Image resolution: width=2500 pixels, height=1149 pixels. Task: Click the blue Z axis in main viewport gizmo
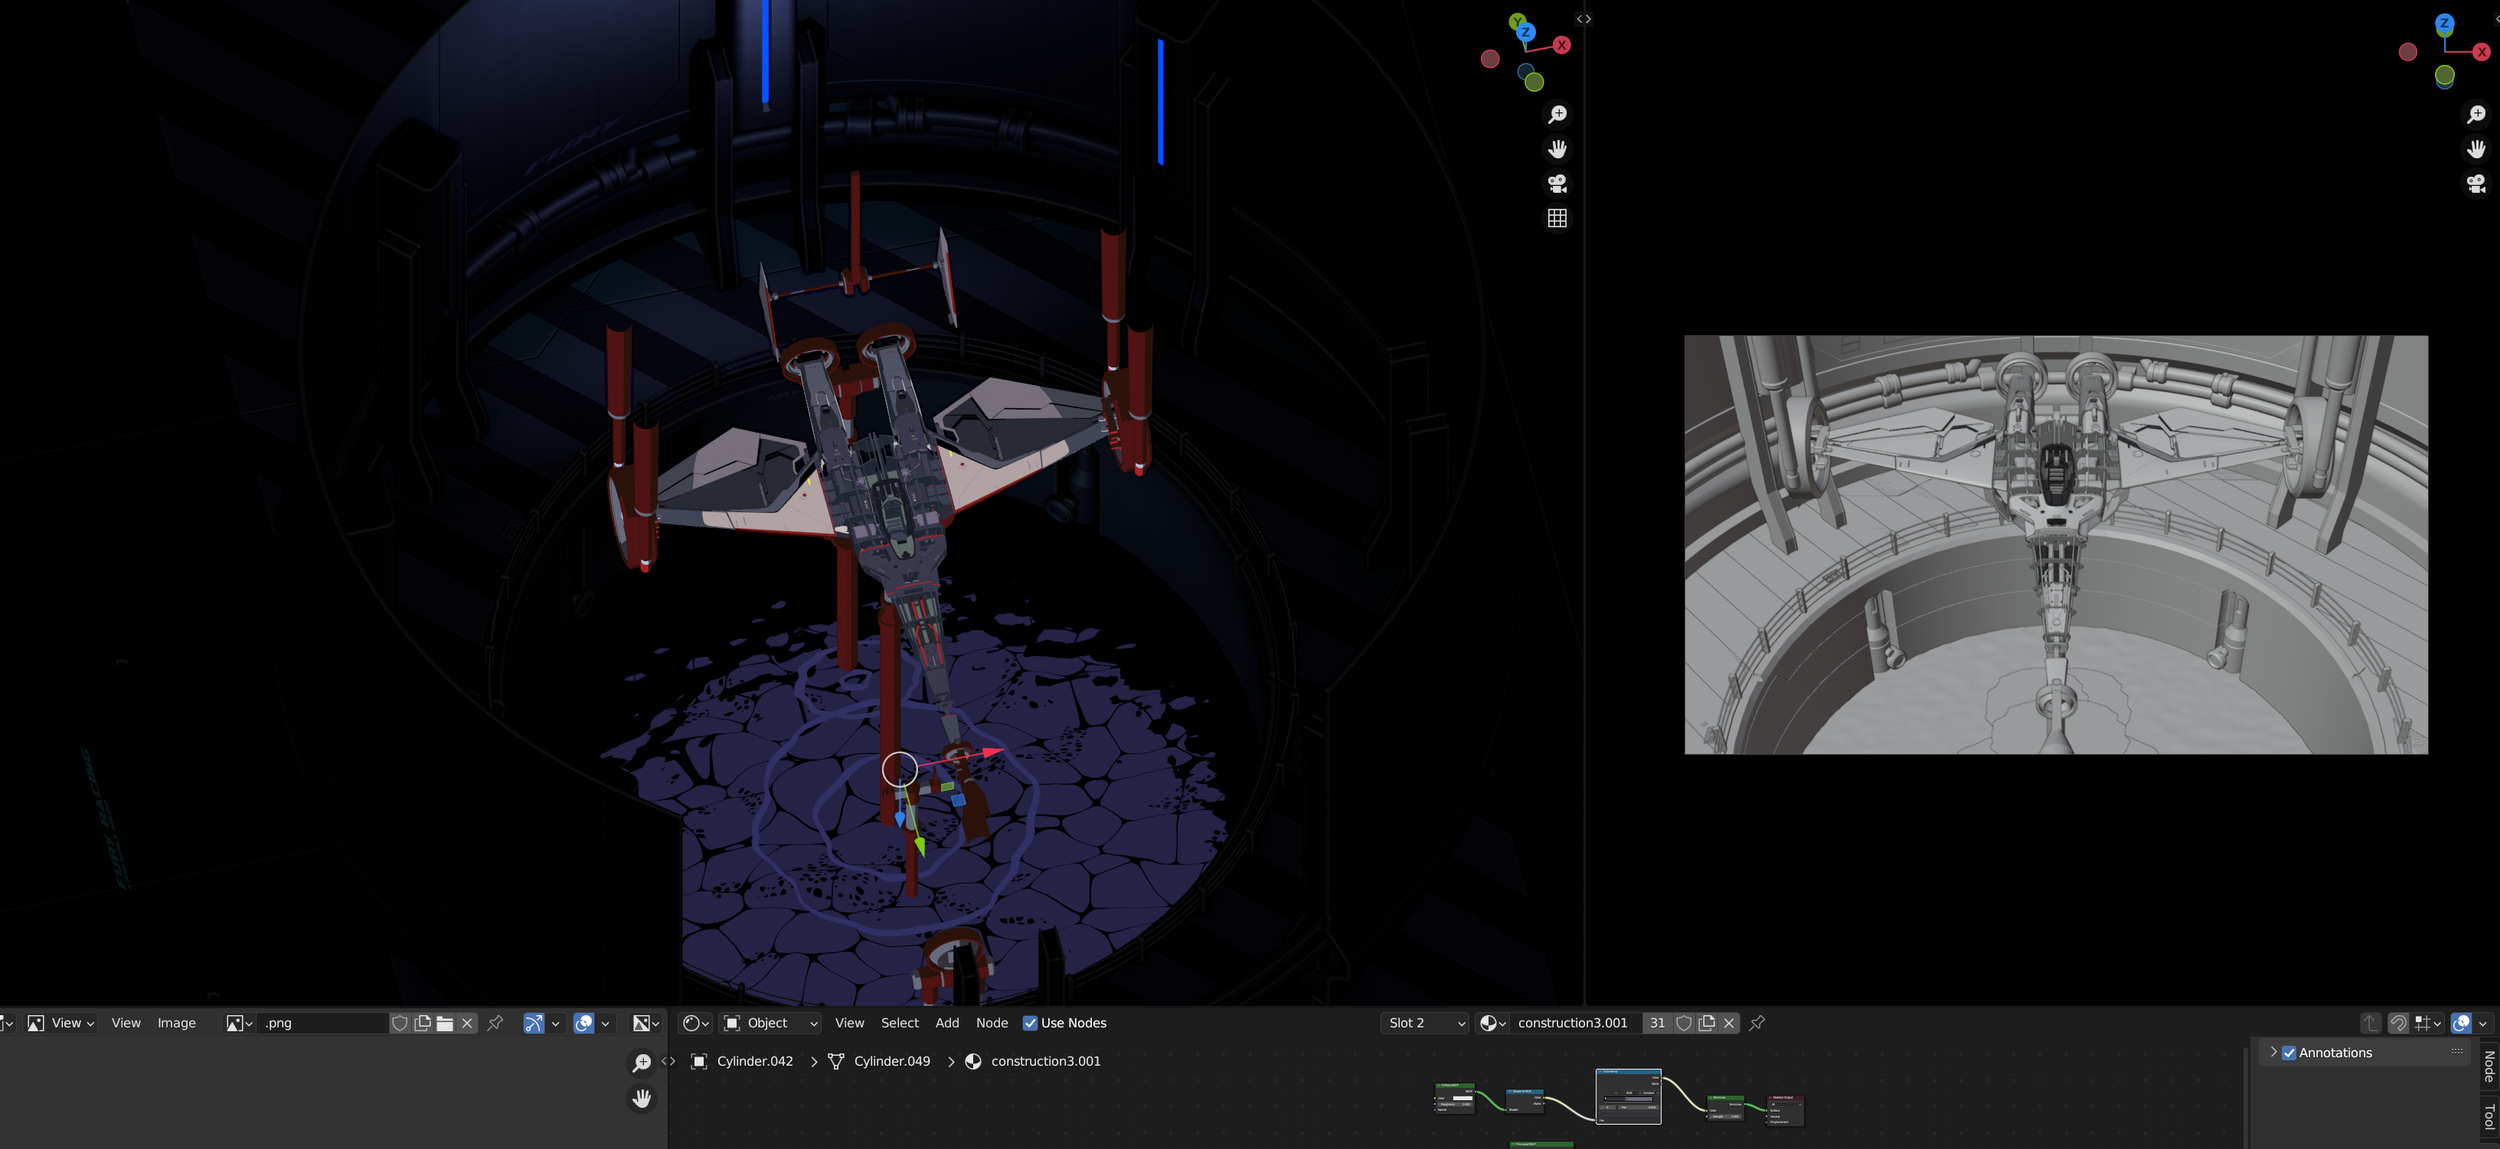coord(1526,32)
